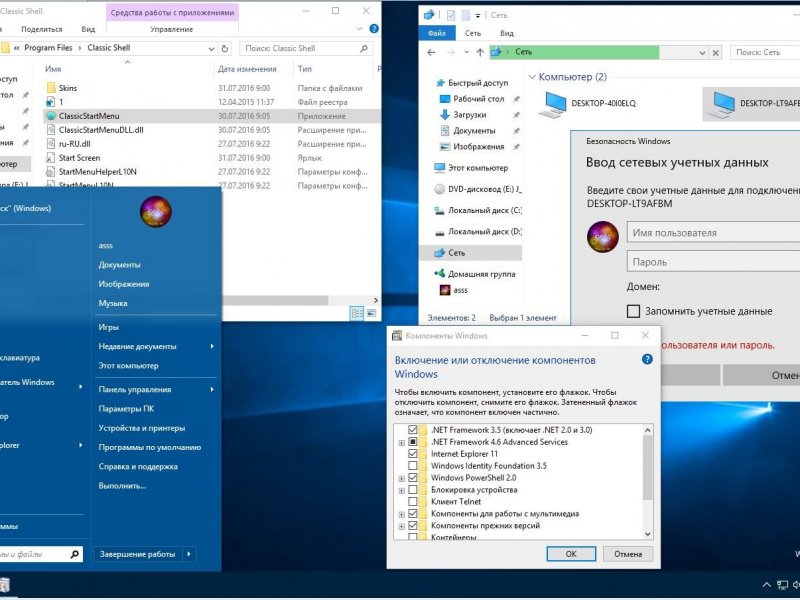Enable Windows Identity Foundation 3.5 checkbox
Viewport: 800px width, 600px height.
coord(413,466)
